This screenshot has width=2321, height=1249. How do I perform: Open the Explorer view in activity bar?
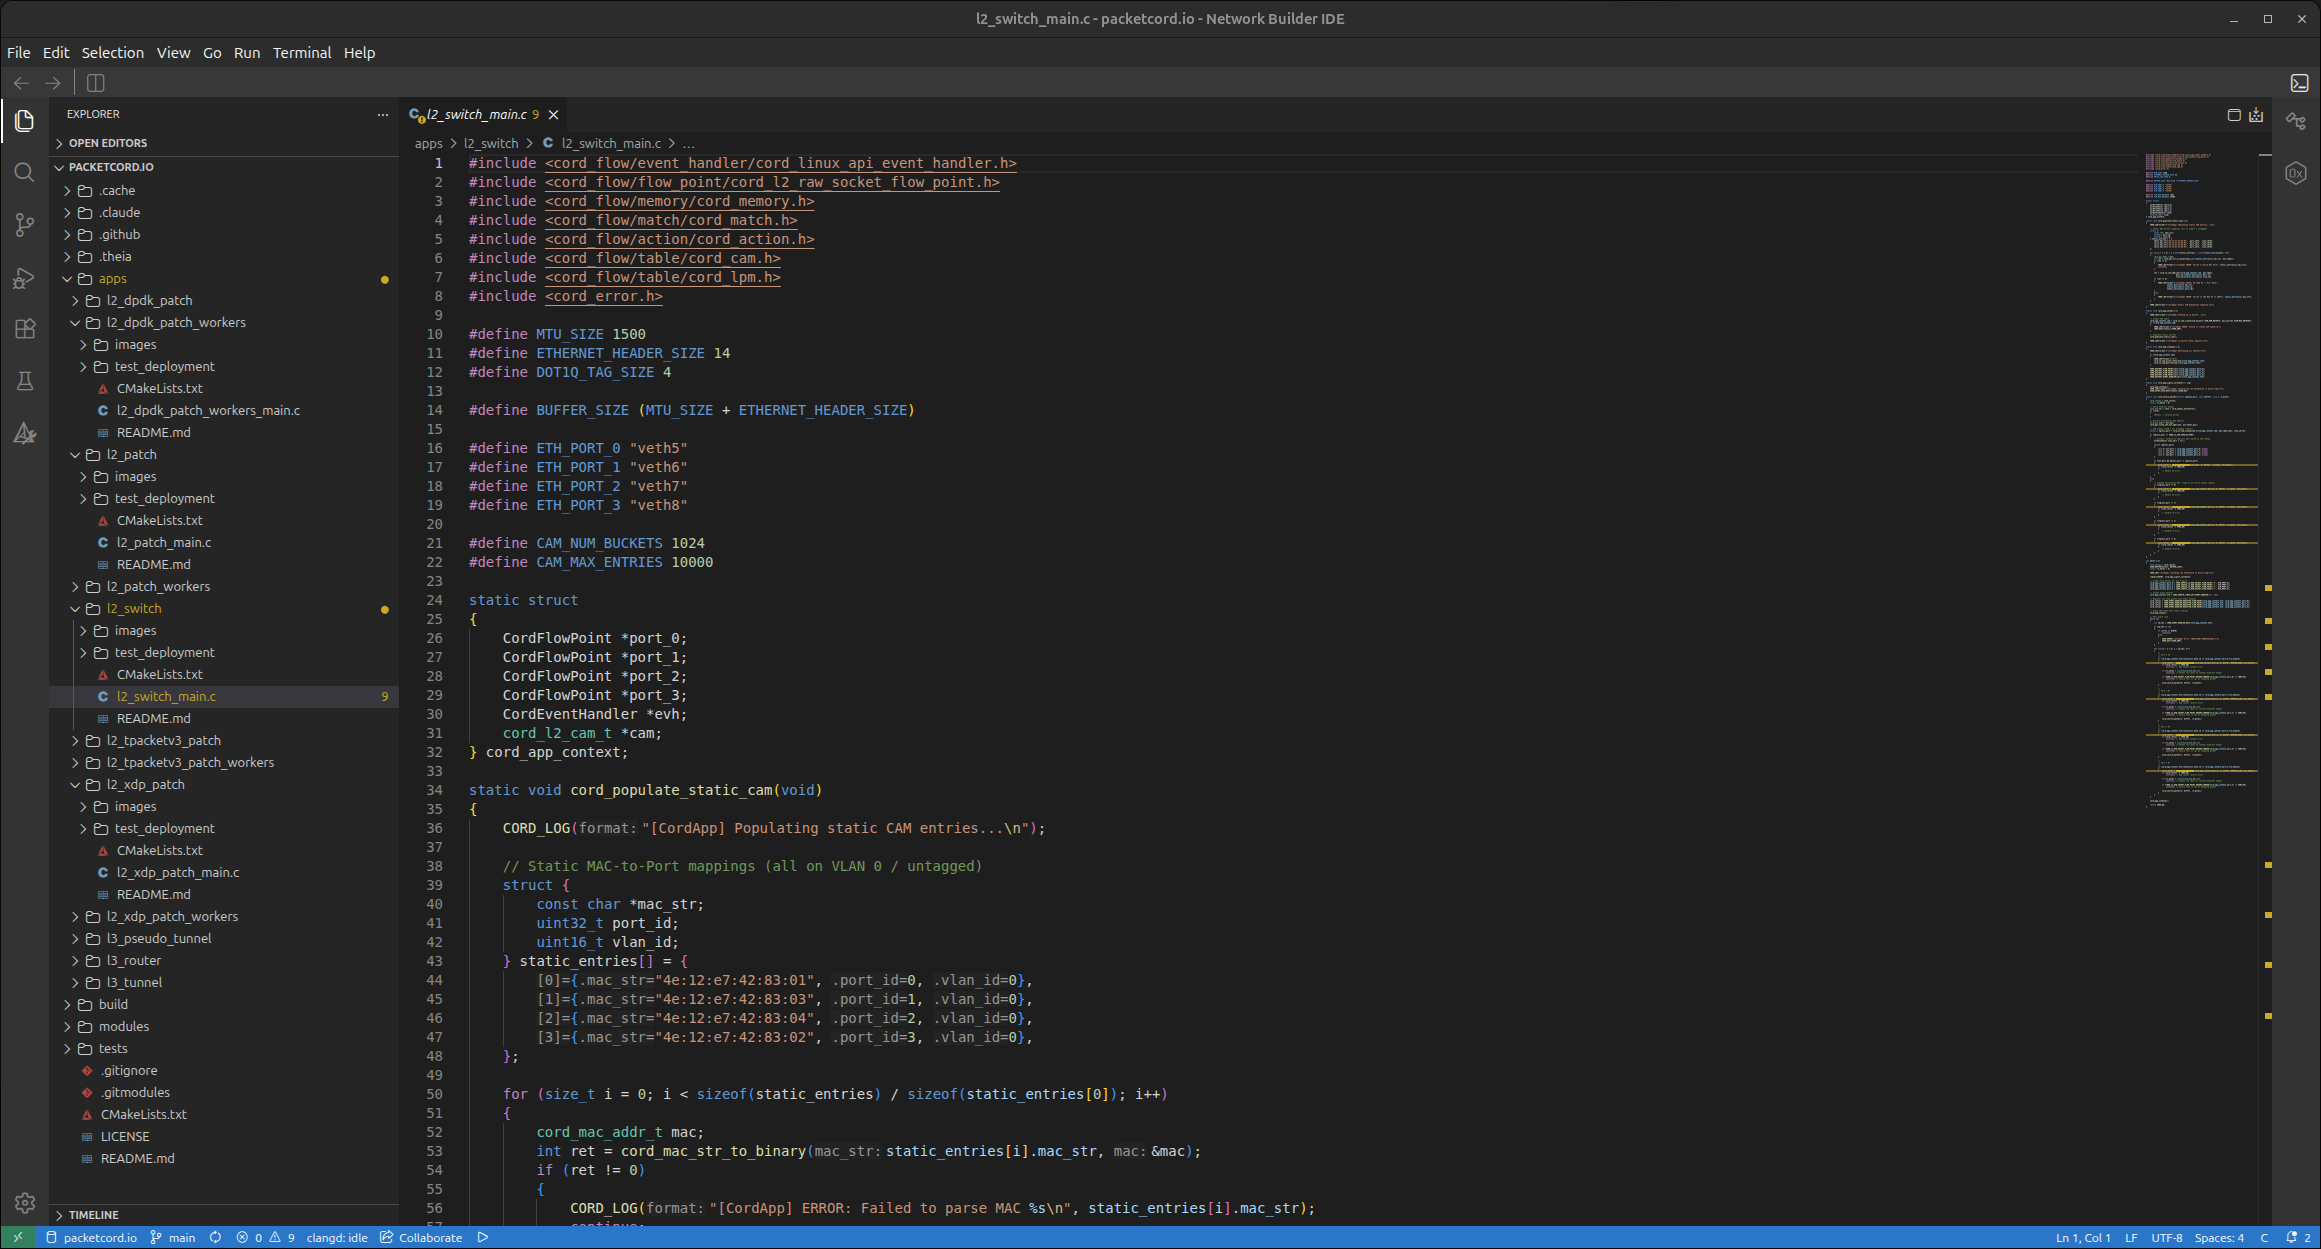25,121
